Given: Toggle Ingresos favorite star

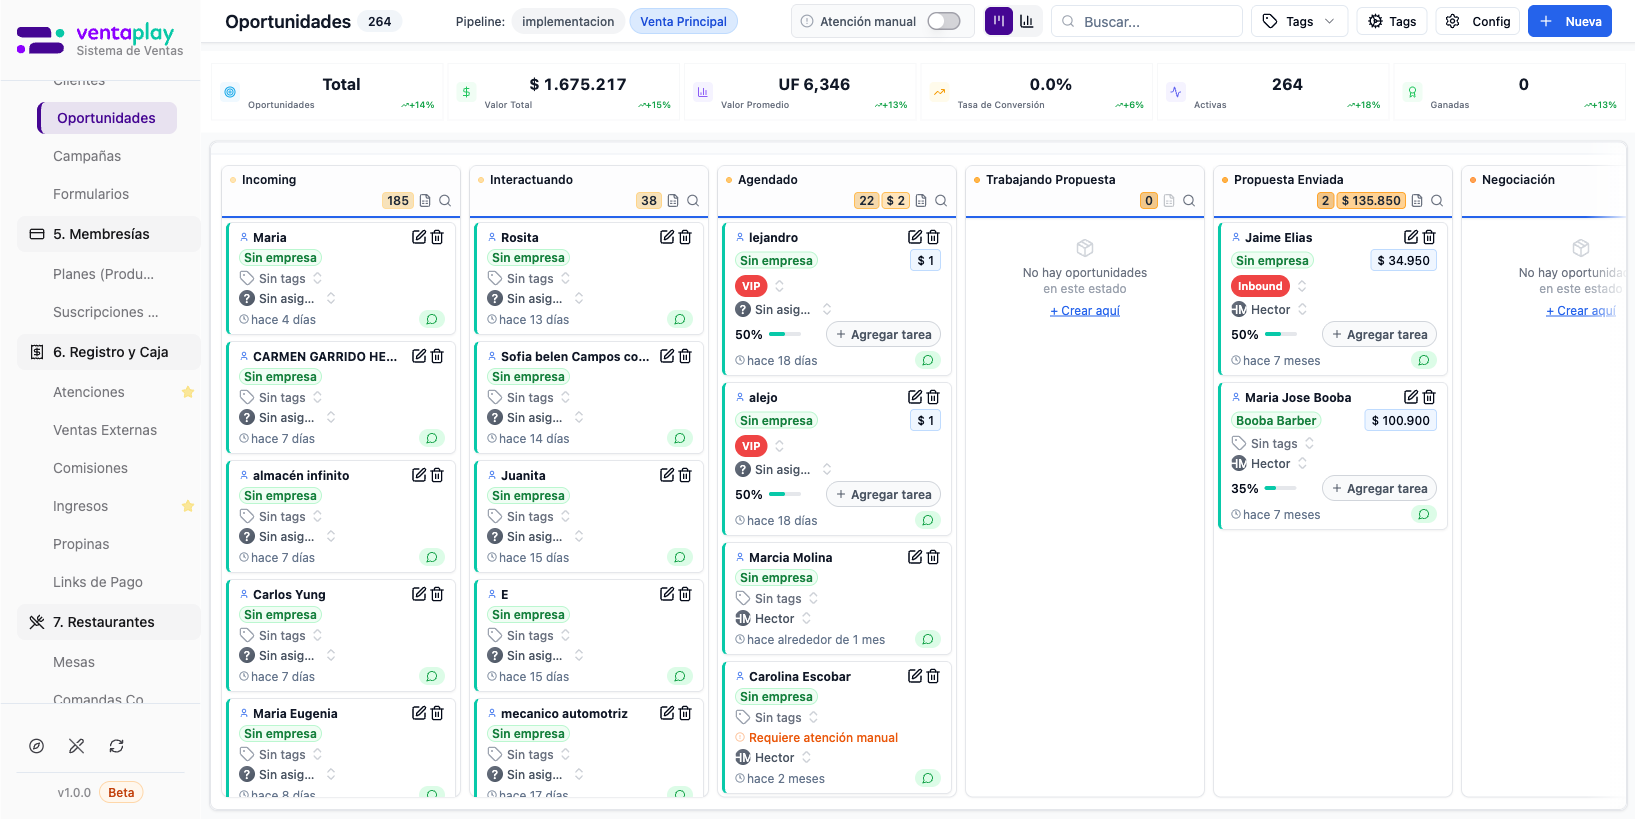Looking at the screenshot, I should (188, 506).
